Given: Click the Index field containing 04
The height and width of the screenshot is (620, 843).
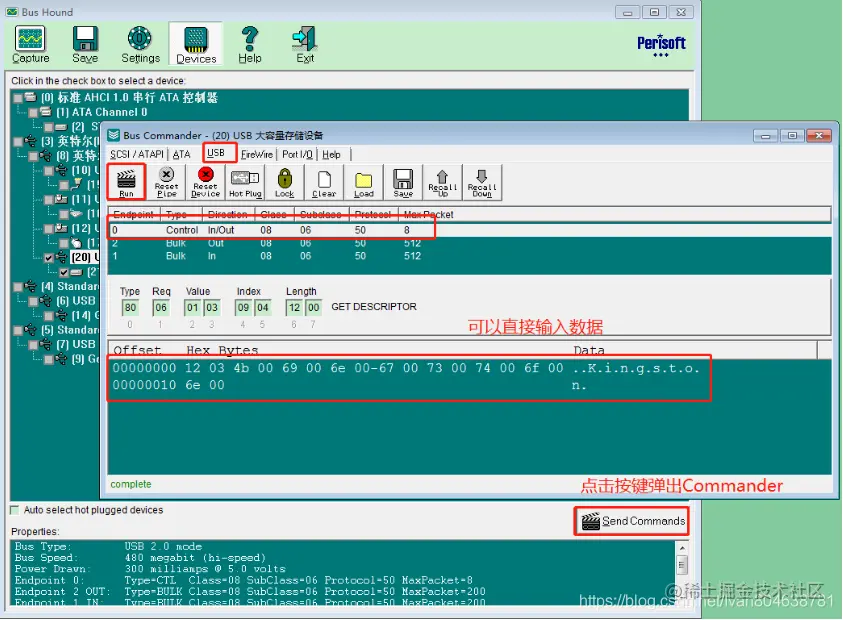Looking at the screenshot, I should (x=262, y=308).
